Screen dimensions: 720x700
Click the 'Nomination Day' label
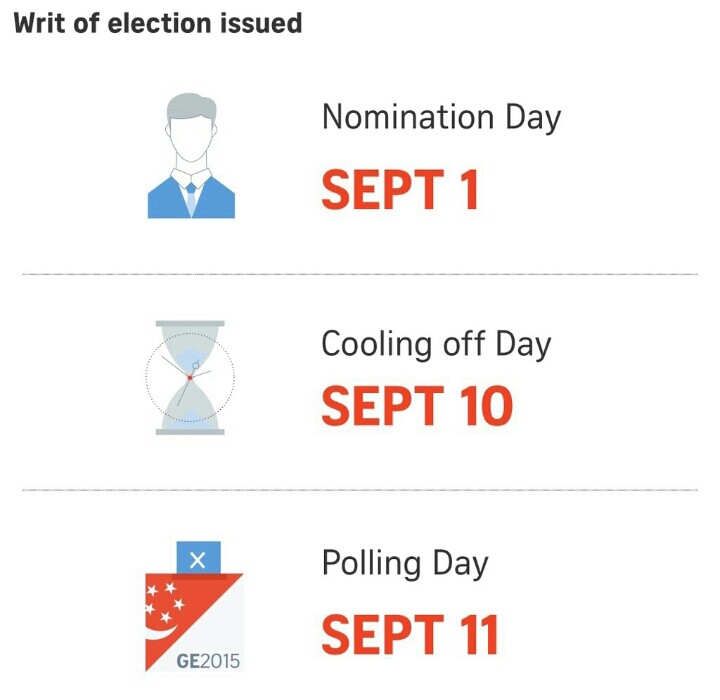441,117
